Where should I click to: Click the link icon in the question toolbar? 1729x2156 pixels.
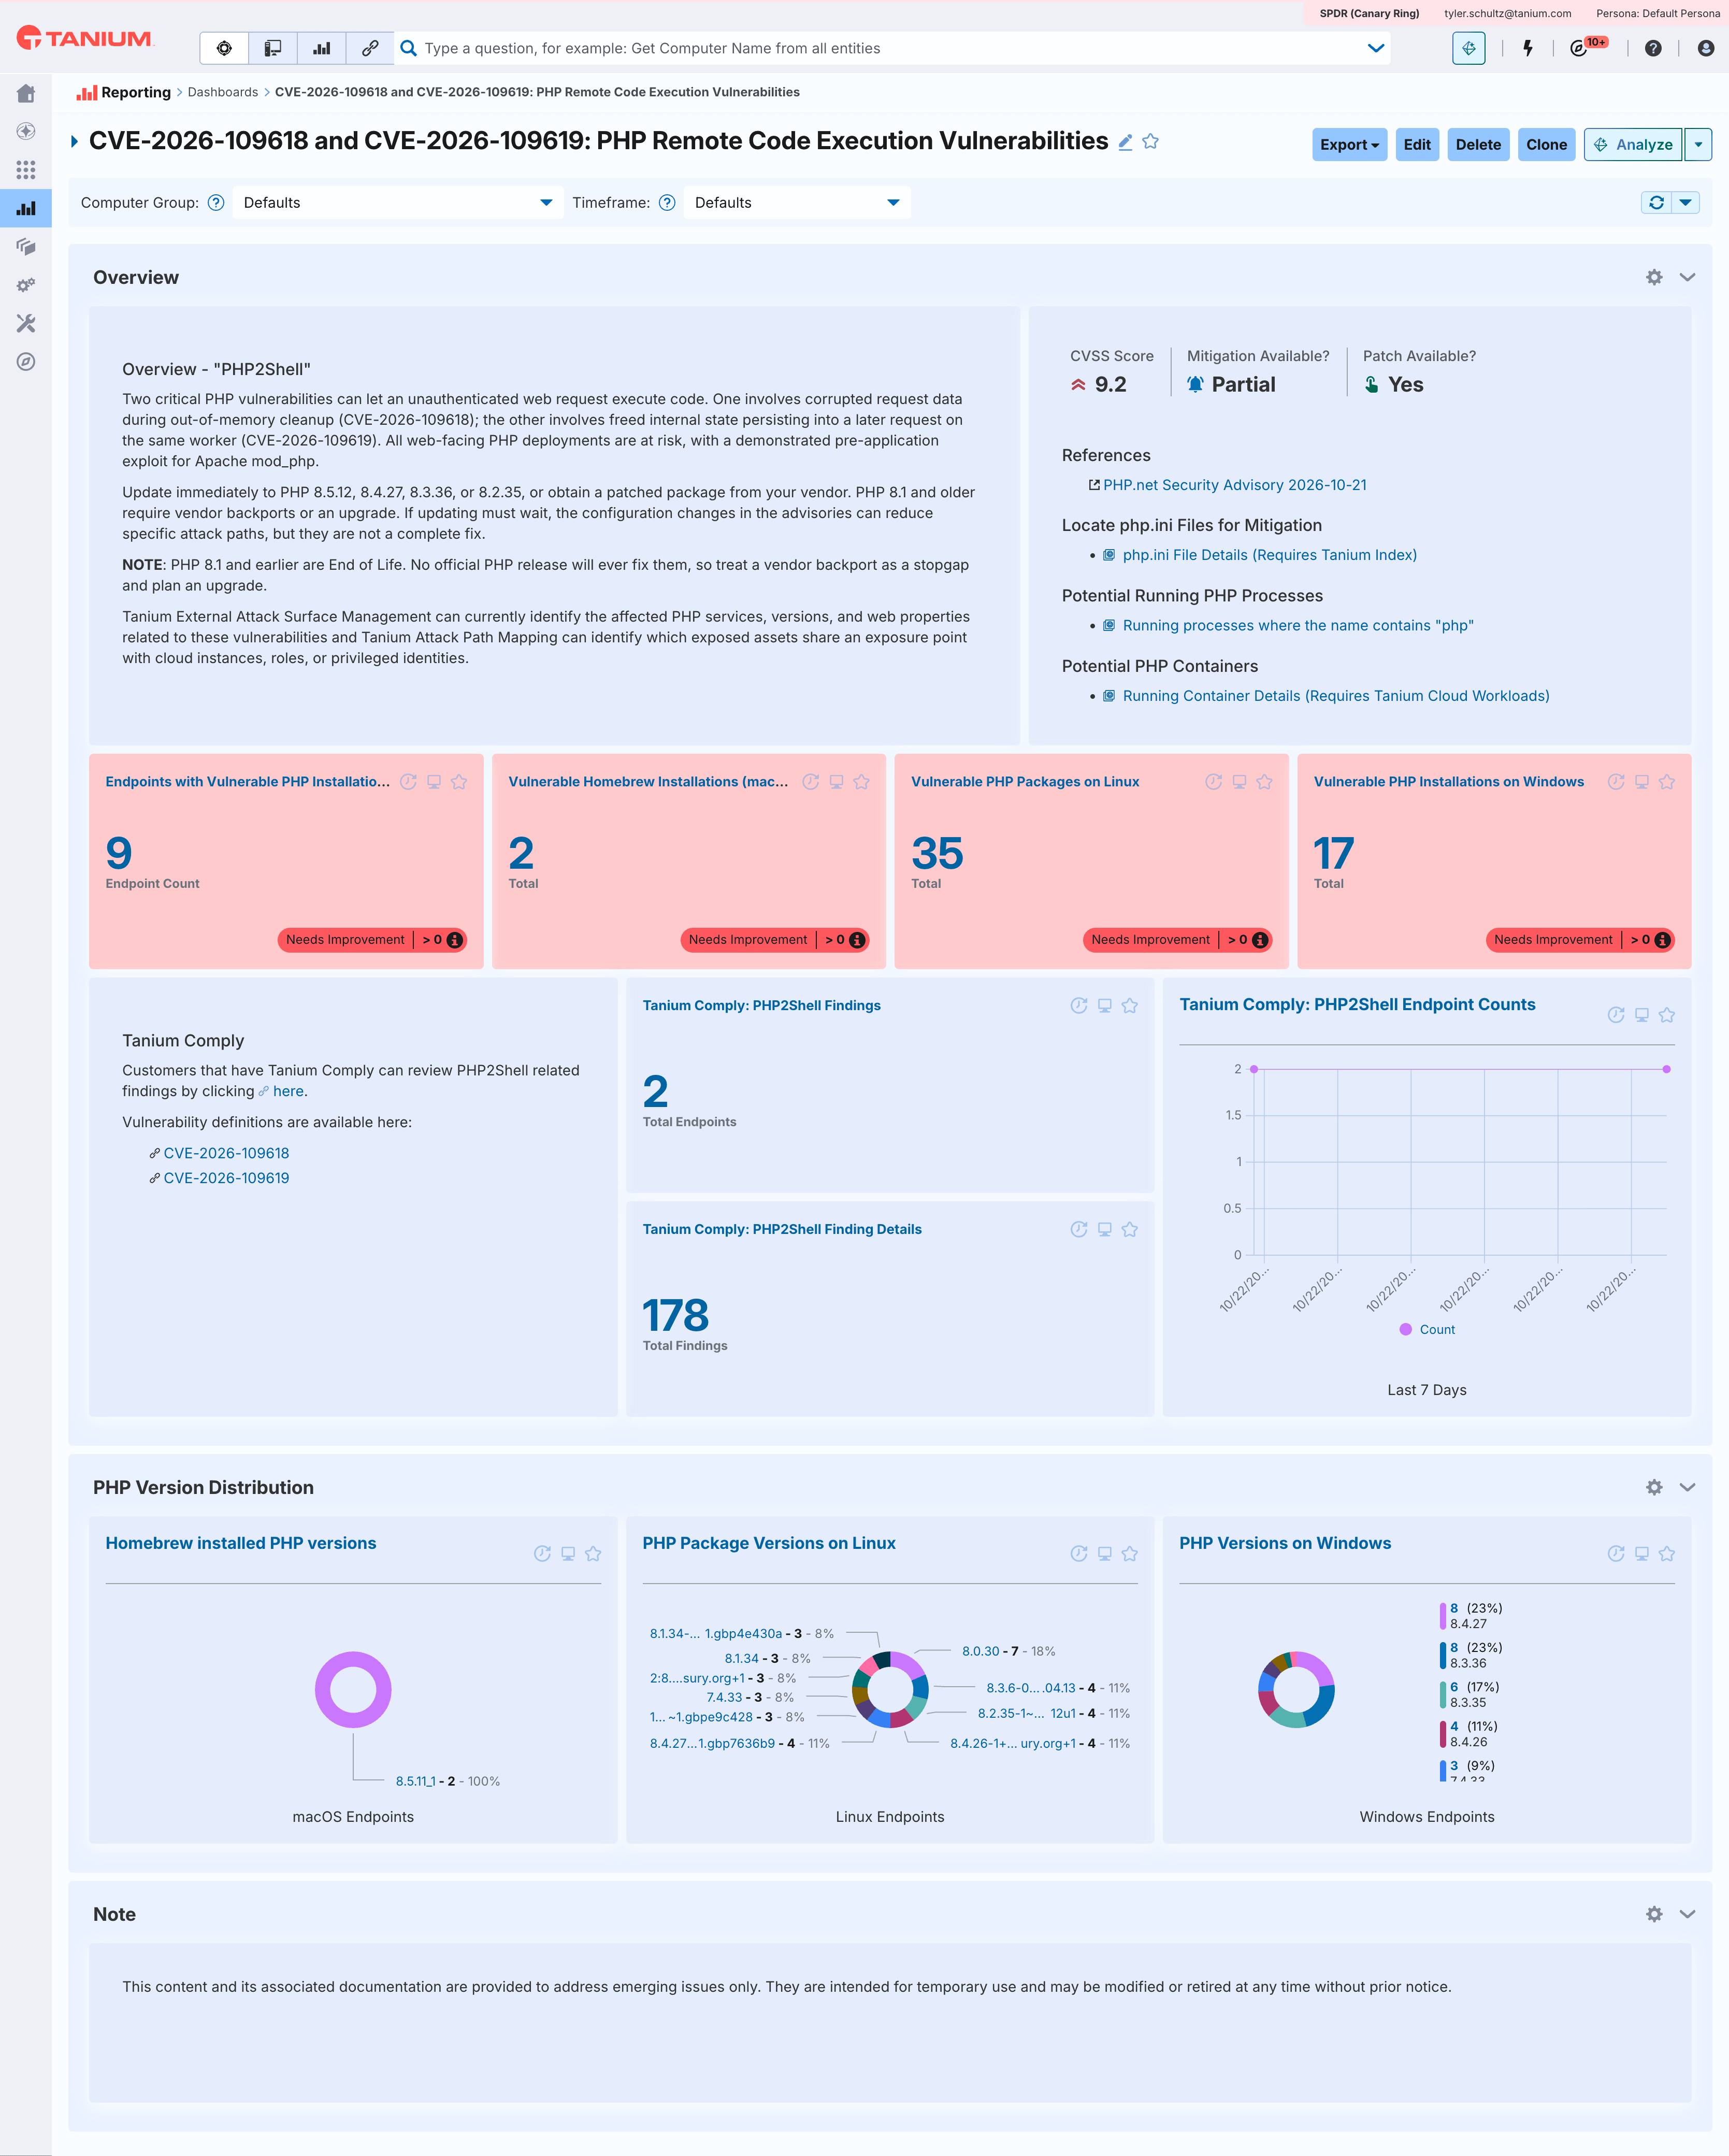pos(370,48)
